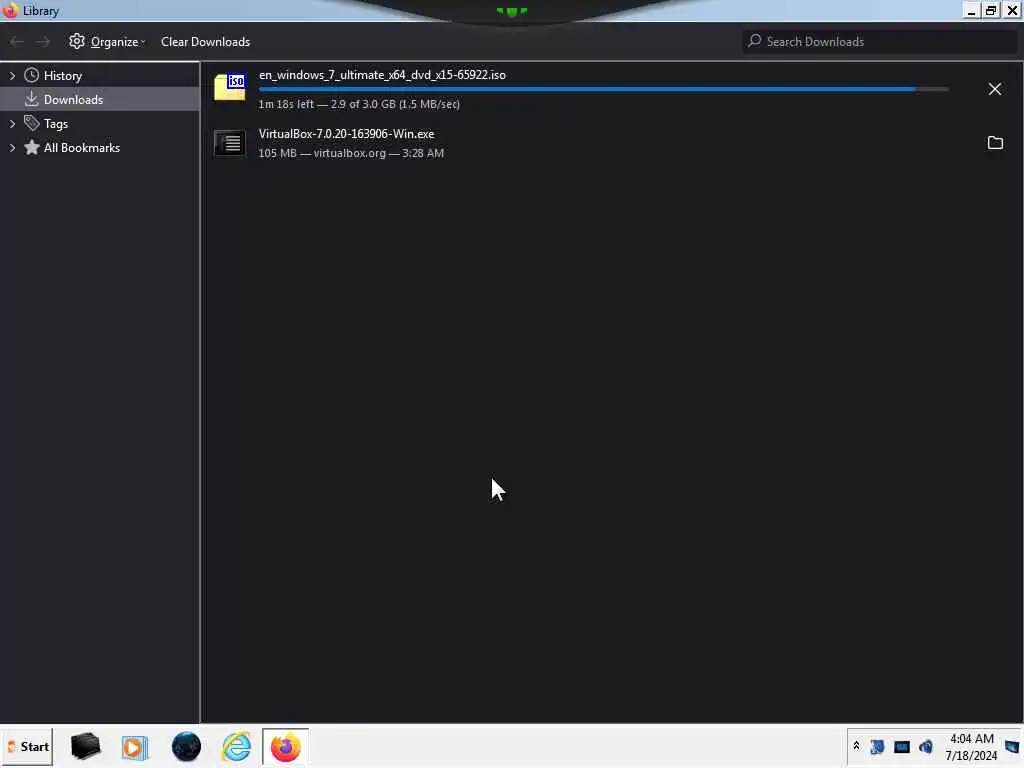Click the taskbar clock showing 4:04 AM
Screen dimensions: 1024x768
[972, 746]
